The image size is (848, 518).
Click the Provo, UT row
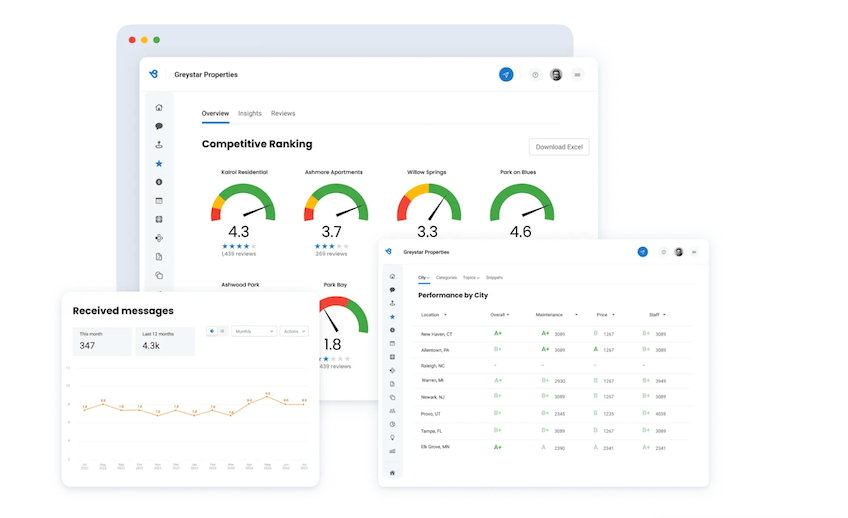pyautogui.click(x=552, y=414)
